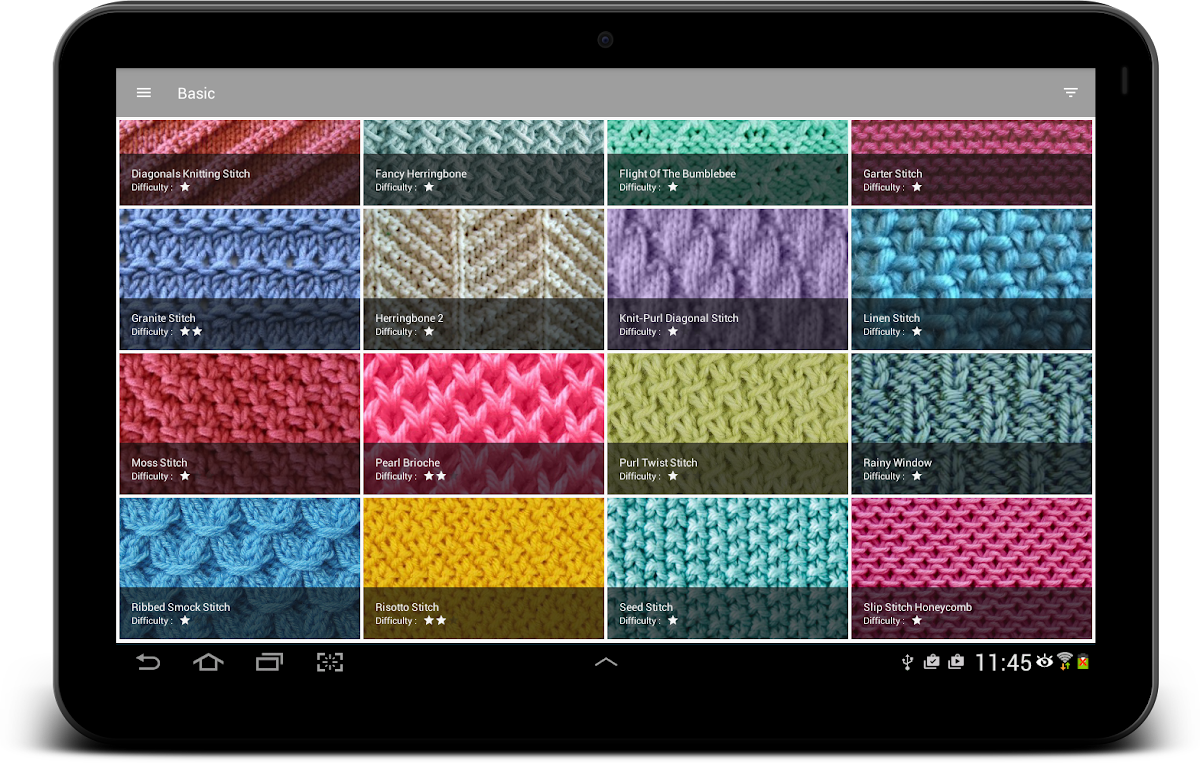
Task: Open the Diagonals Knitting Stitch pattern
Action: pyautogui.click(x=239, y=162)
